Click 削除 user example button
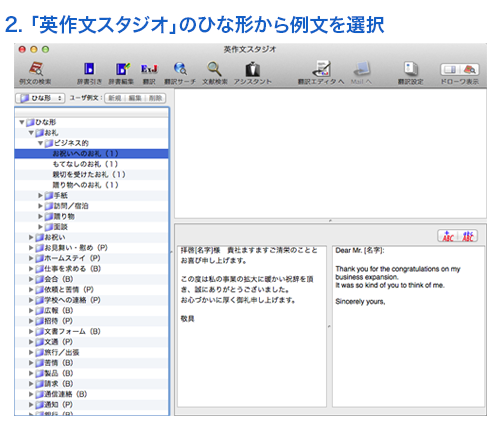The width and height of the screenshot is (500, 430). (x=155, y=98)
